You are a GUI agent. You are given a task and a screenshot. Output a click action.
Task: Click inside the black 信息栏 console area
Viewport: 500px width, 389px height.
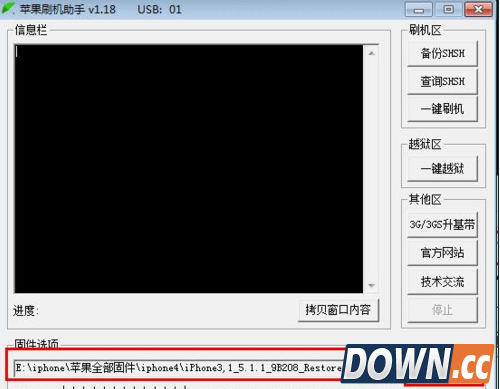tap(189, 169)
